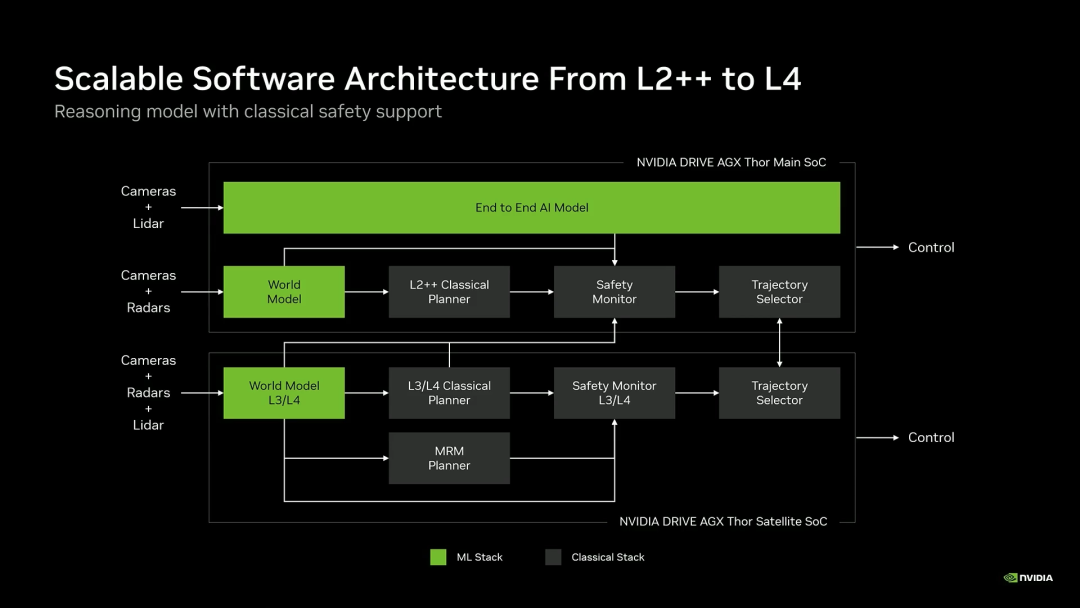Select the upper Control output label
The height and width of the screenshot is (608, 1080).
click(930, 247)
